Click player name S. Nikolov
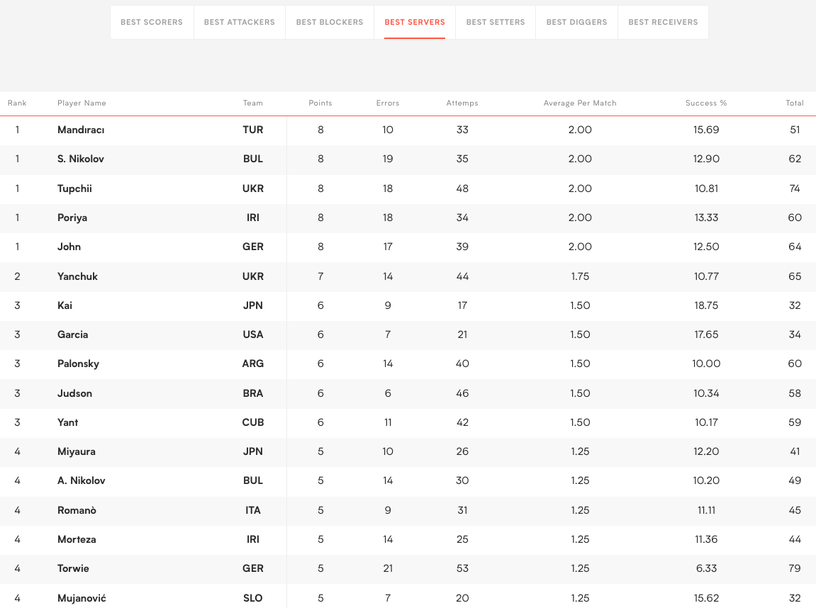 [81, 159]
